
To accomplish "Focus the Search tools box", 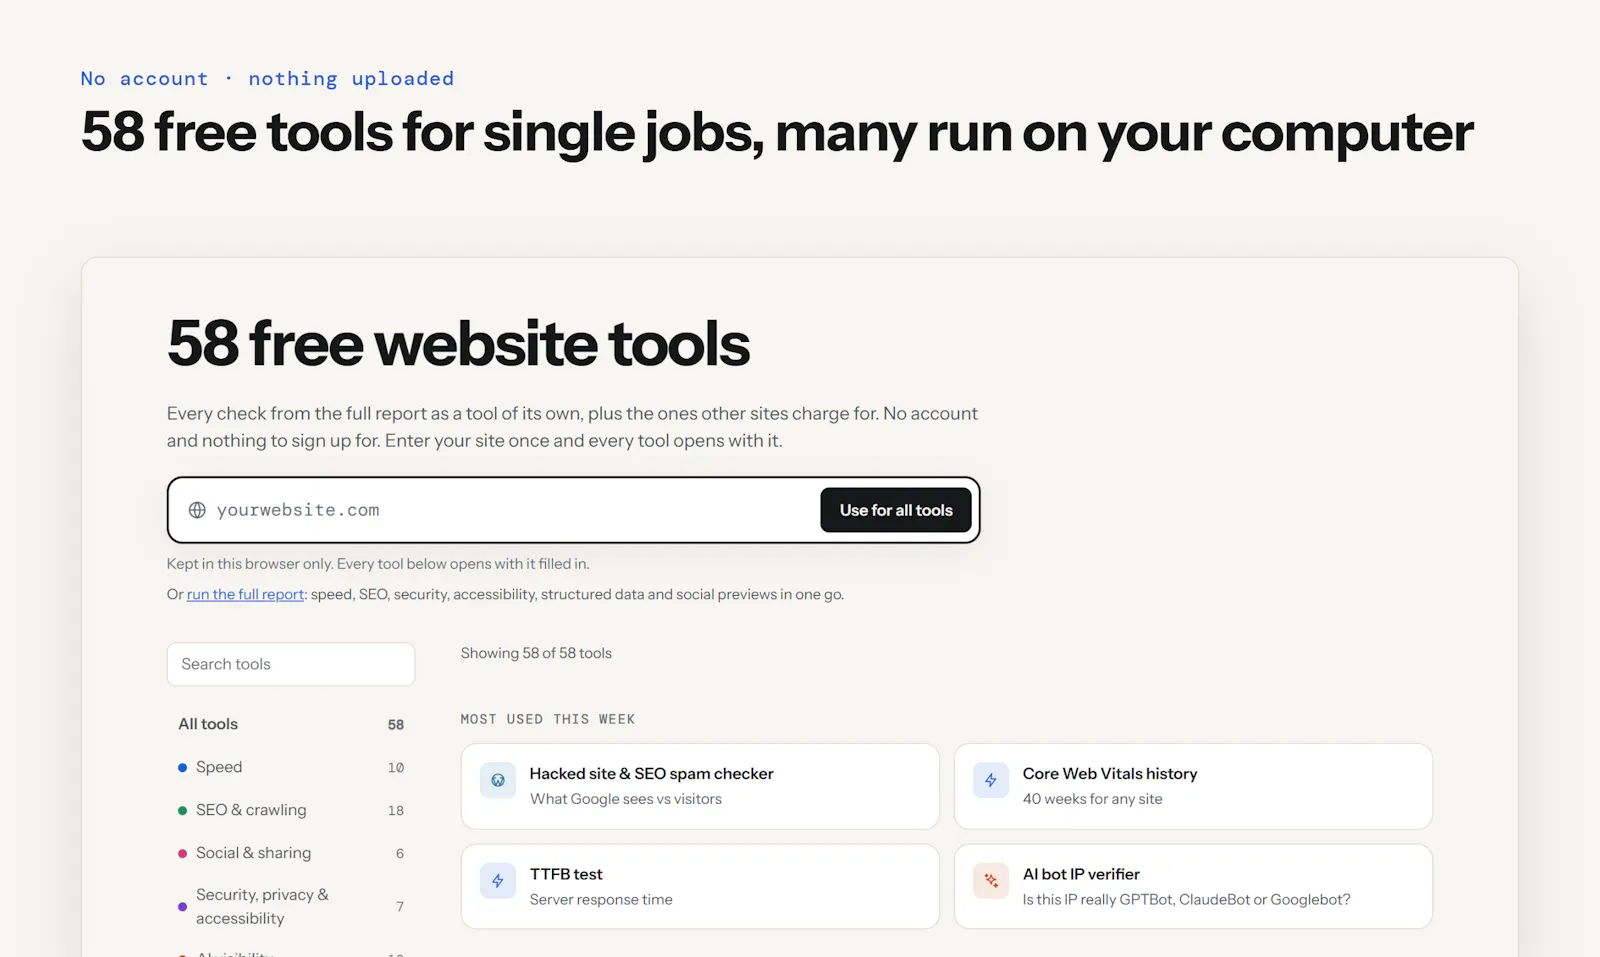I will click(x=291, y=664).
